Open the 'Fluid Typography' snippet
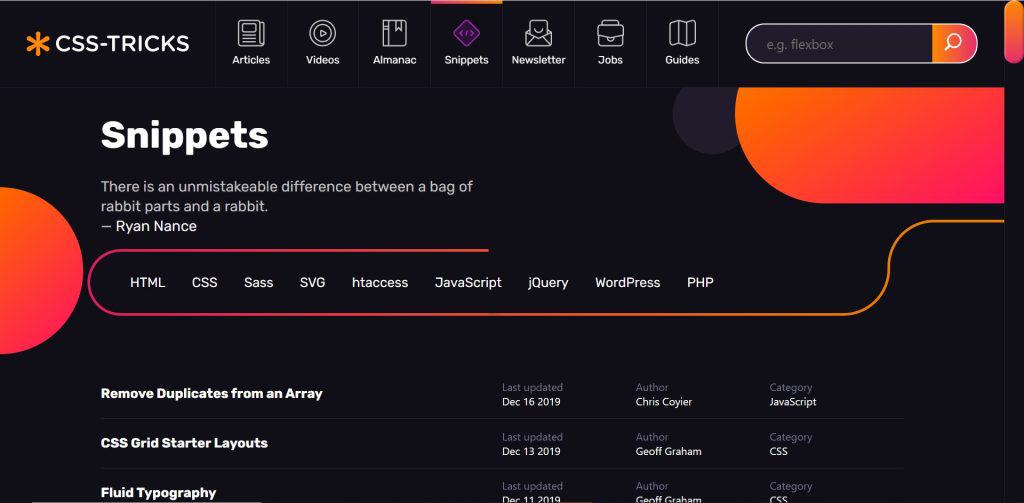 tap(158, 493)
